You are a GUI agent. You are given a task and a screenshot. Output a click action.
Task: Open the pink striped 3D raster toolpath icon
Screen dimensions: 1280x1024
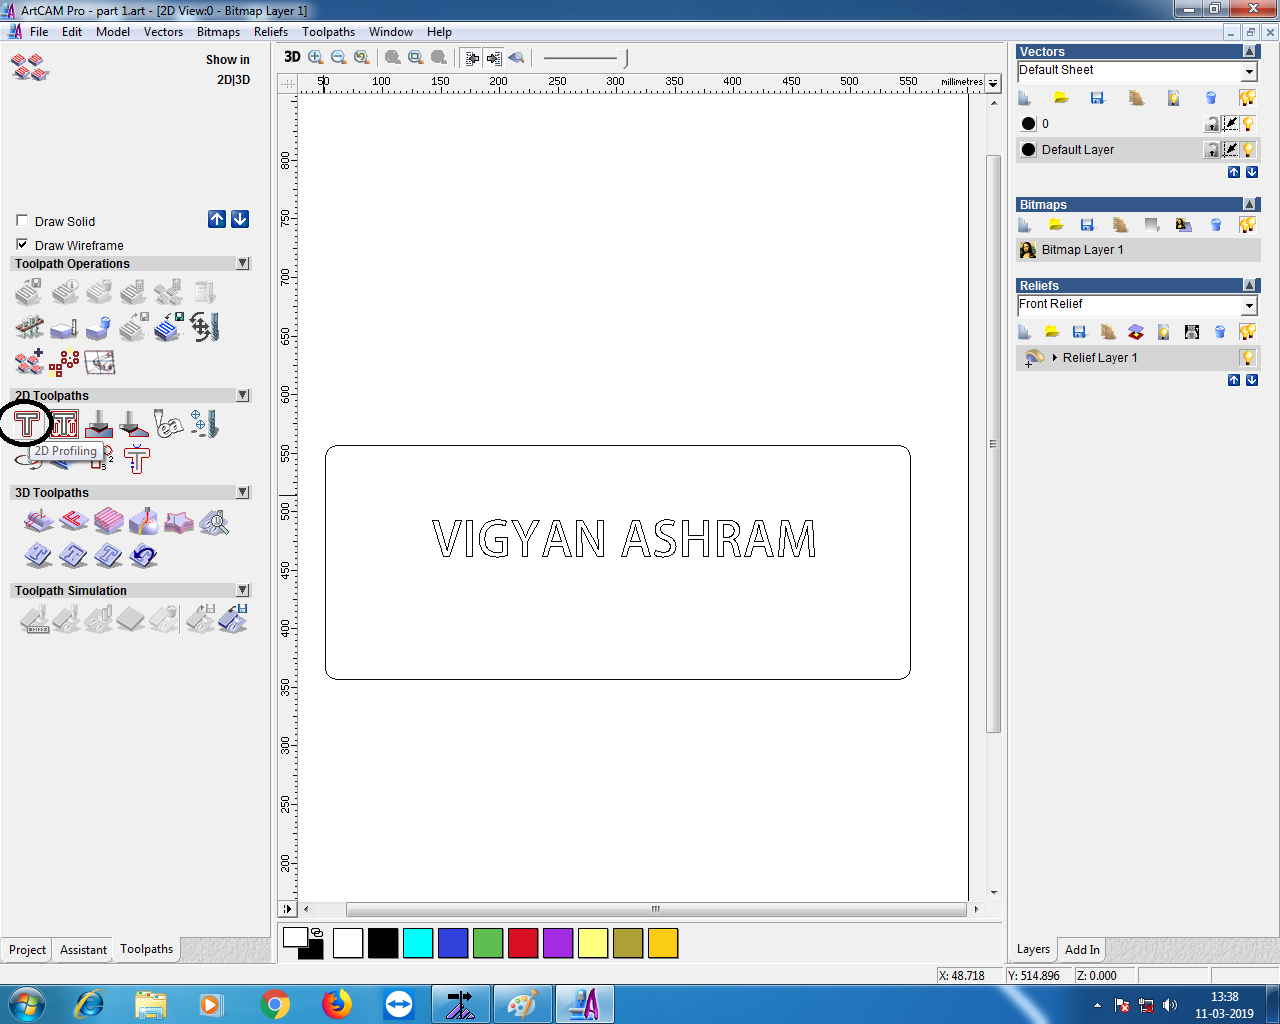pyautogui.click(x=109, y=521)
